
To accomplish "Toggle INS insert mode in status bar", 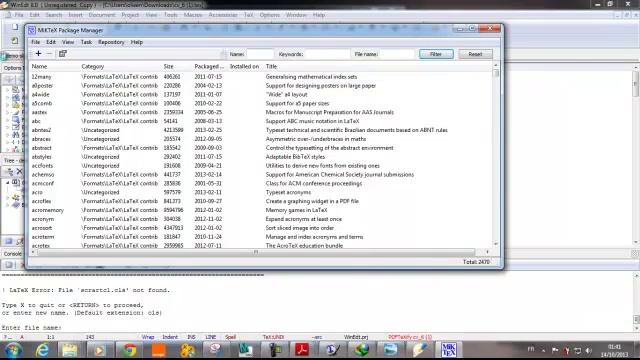I will (x=191, y=337).
